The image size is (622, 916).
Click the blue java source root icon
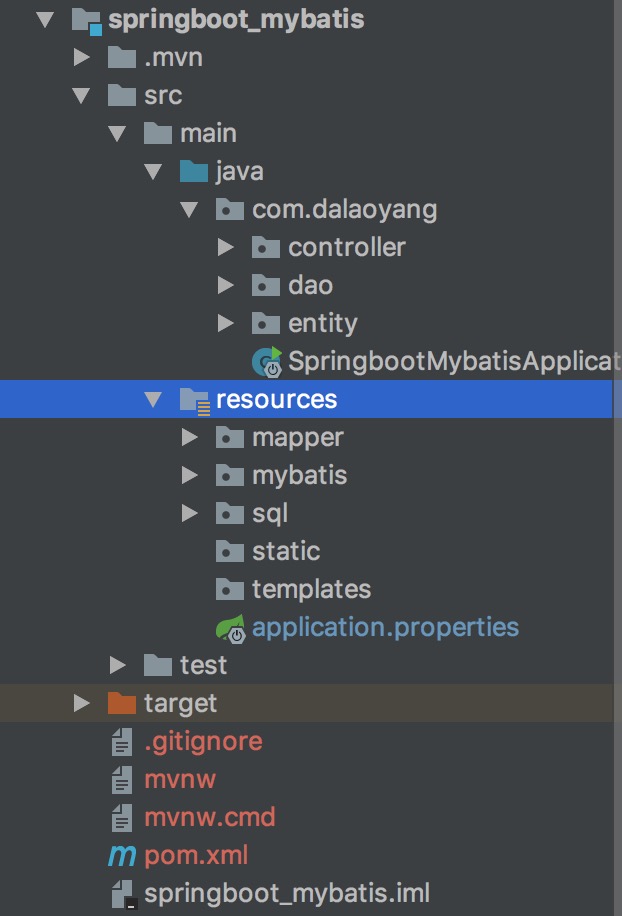(x=194, y=171)
